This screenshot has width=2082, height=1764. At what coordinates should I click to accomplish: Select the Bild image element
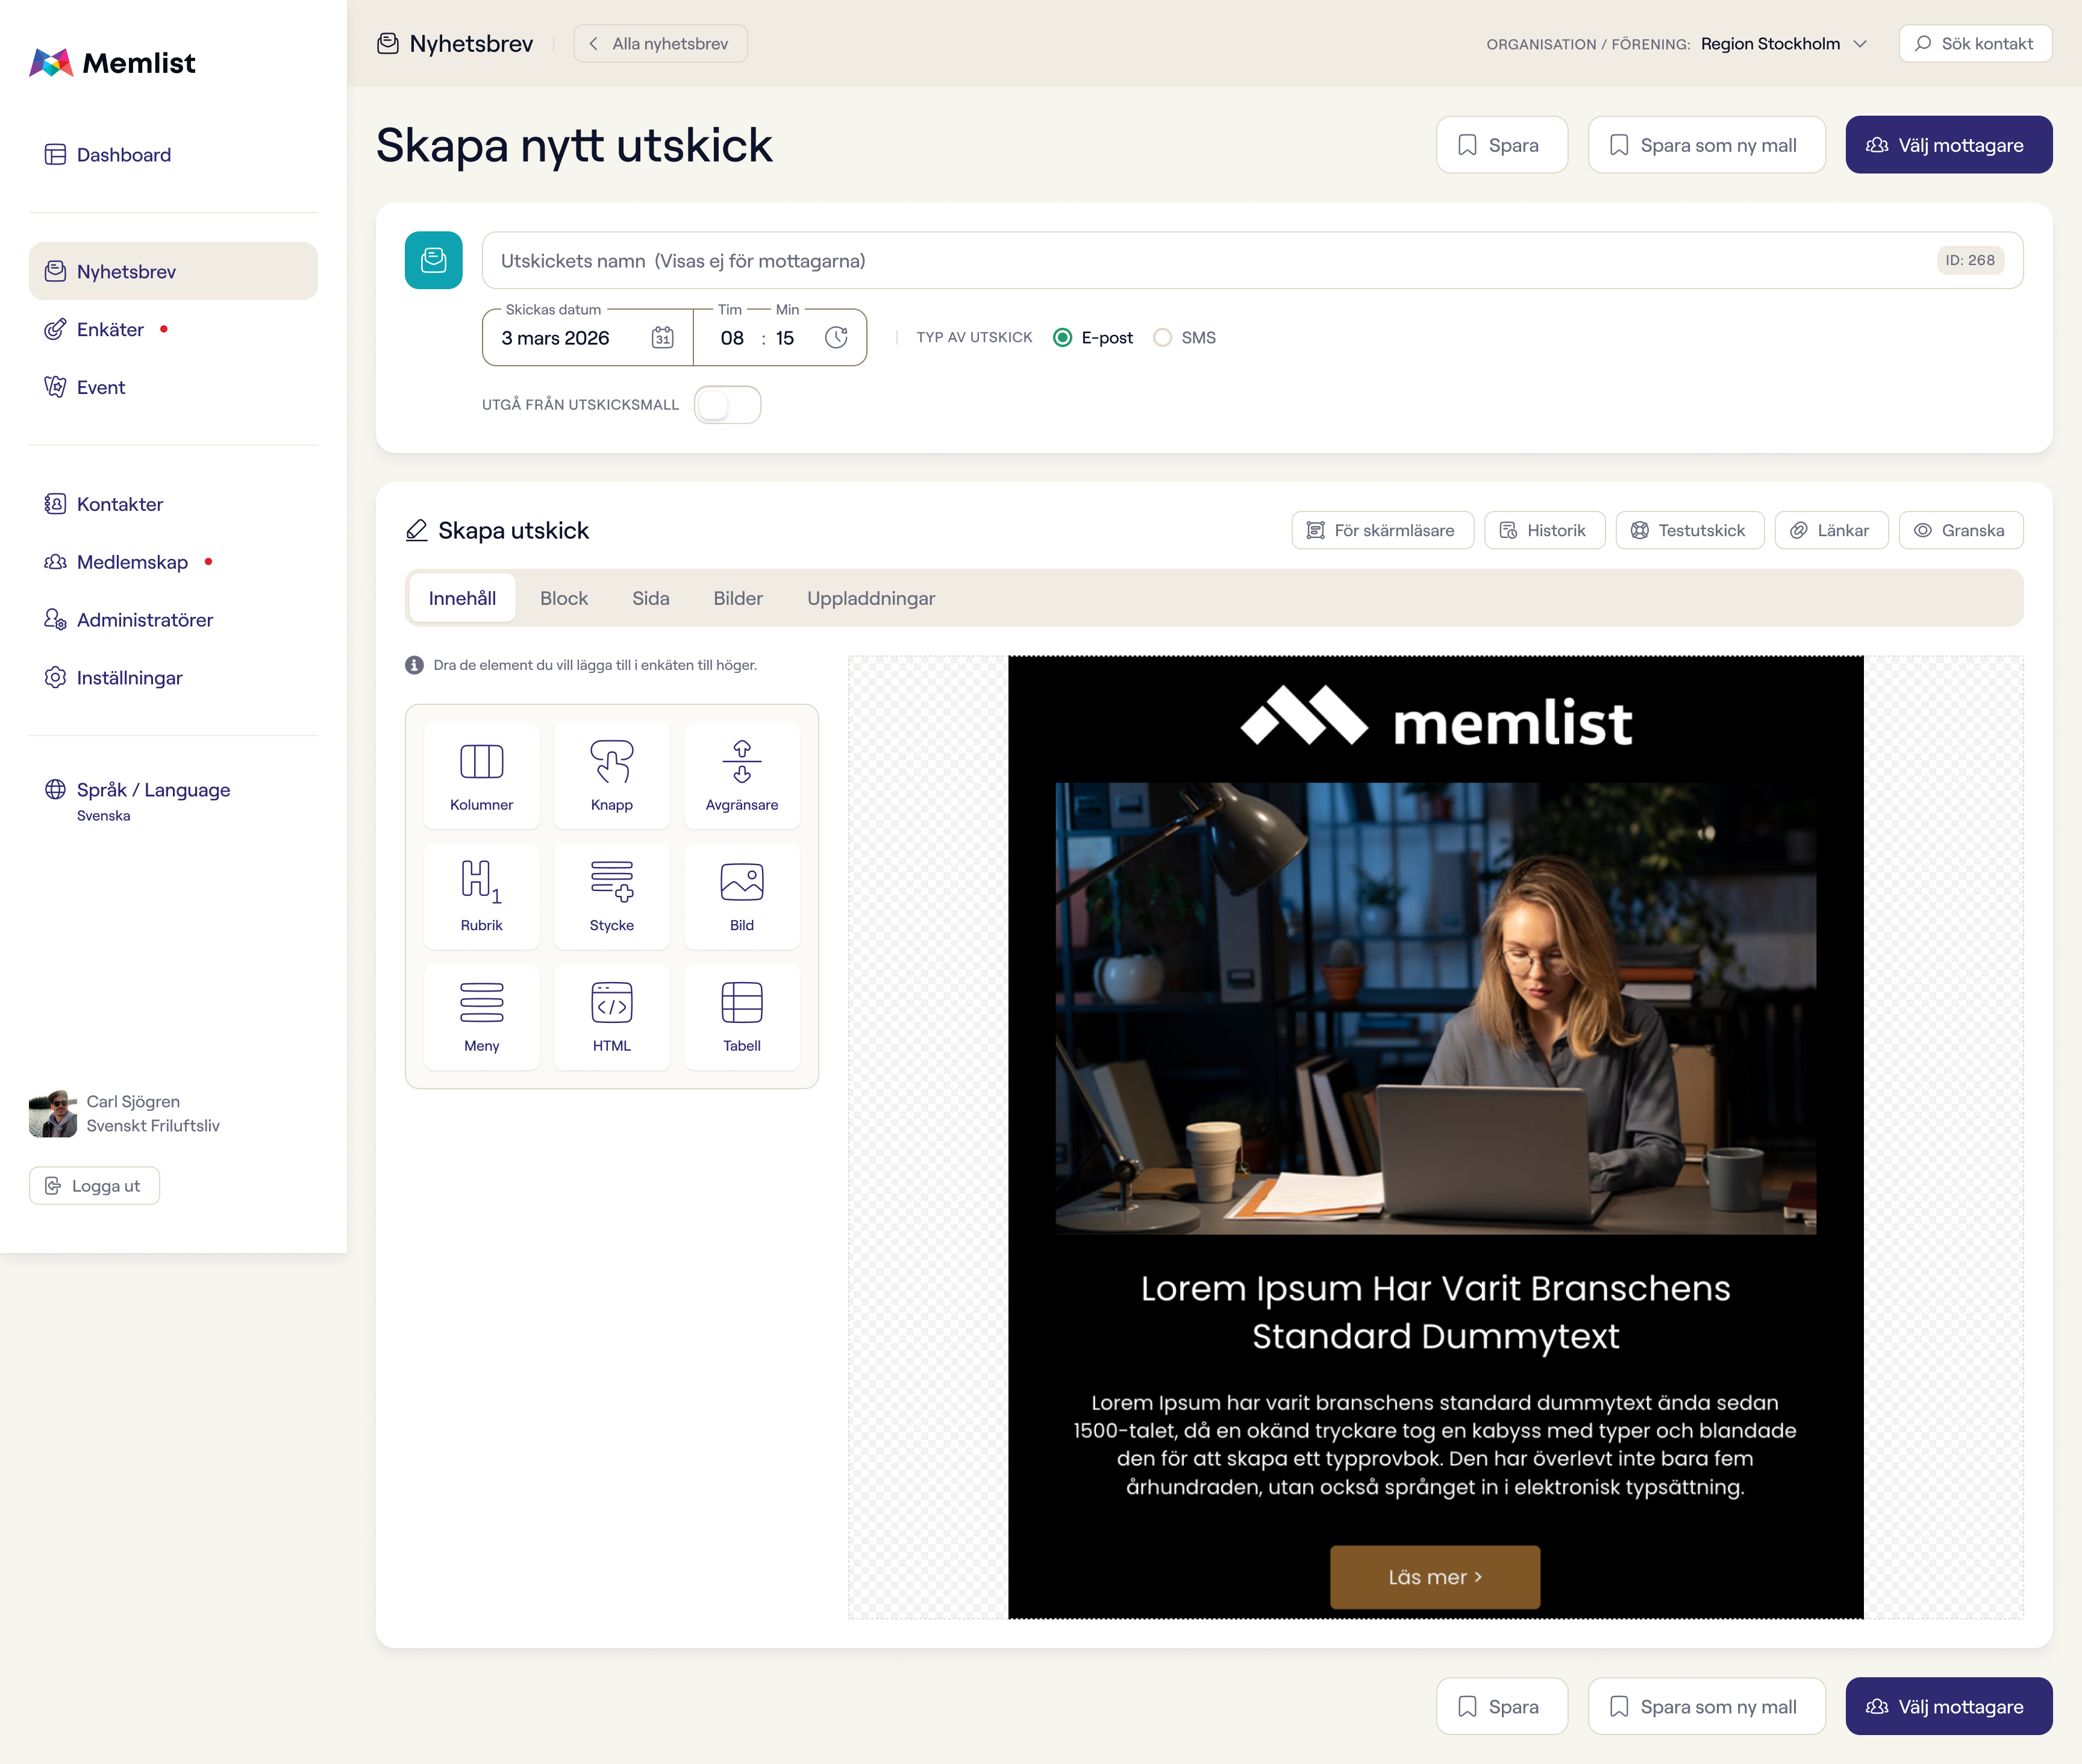tap(741, 896)
